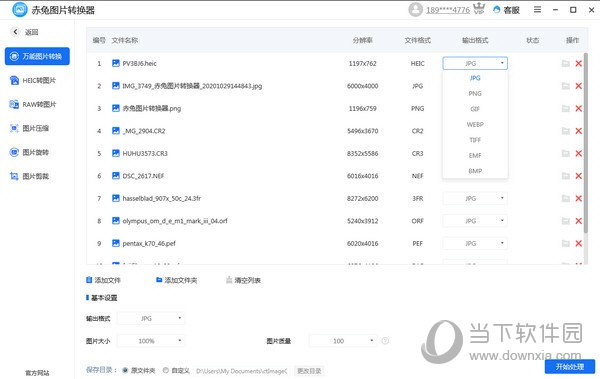Open the hamburger menu in title bar

(x=538, y=10)
